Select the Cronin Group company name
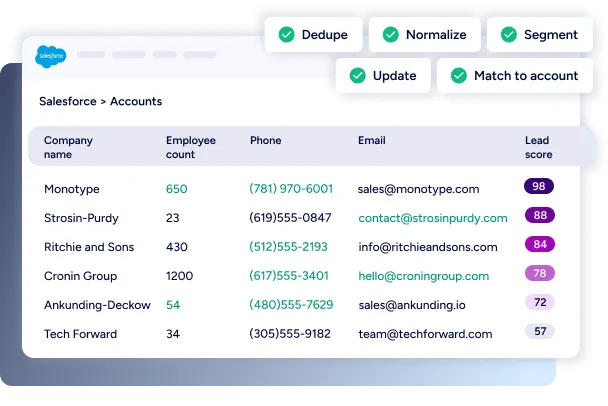Image resolution: width=608 pixels, height=406 pixels. click(x=80, y=276)
